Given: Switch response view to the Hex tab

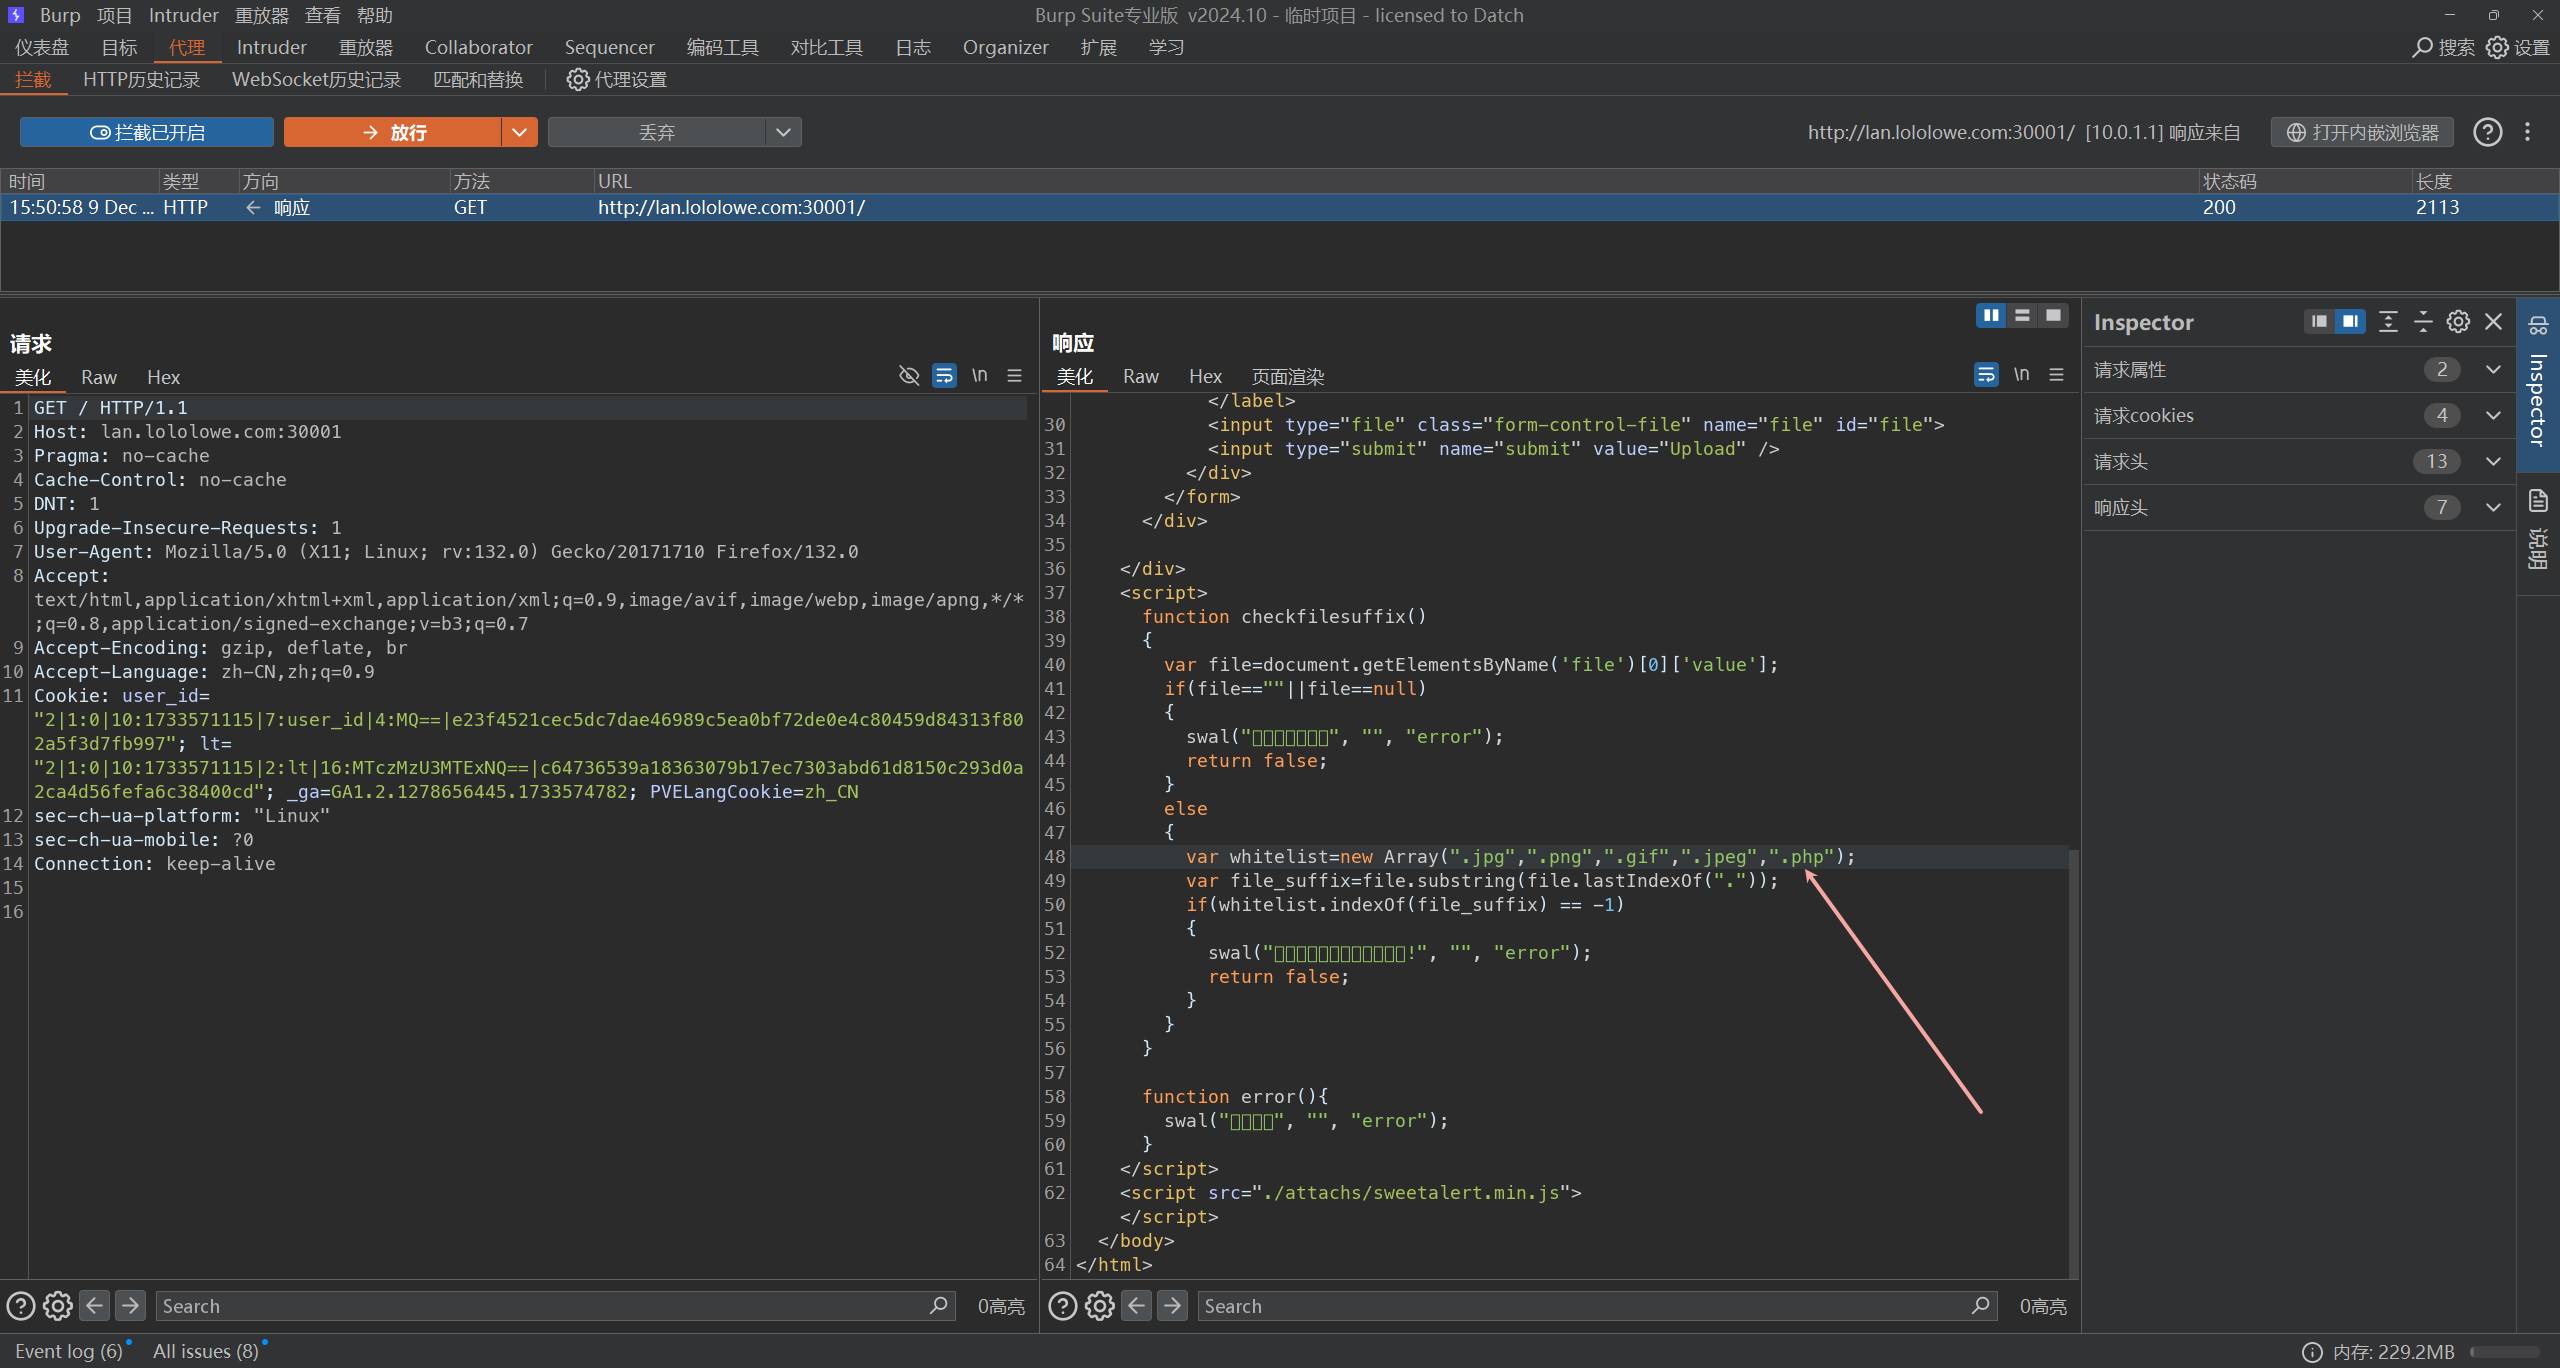Looking at the screenshot, I should (1204, 377).
